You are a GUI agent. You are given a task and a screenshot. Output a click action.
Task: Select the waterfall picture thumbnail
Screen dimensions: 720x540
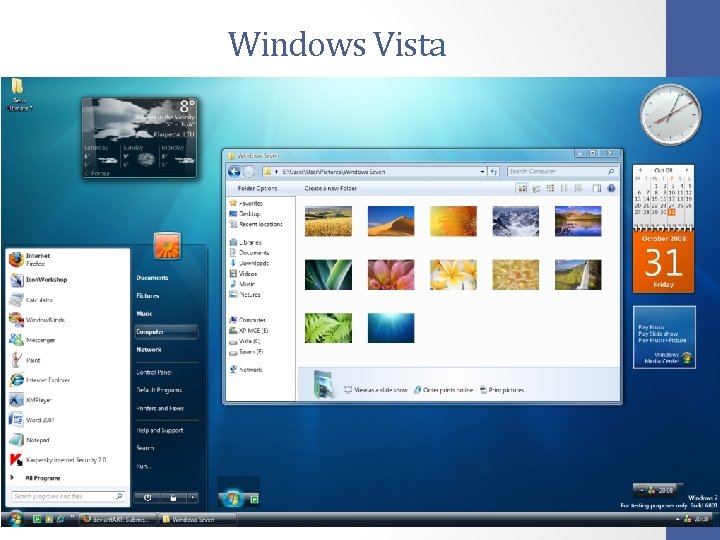[578, 275]
